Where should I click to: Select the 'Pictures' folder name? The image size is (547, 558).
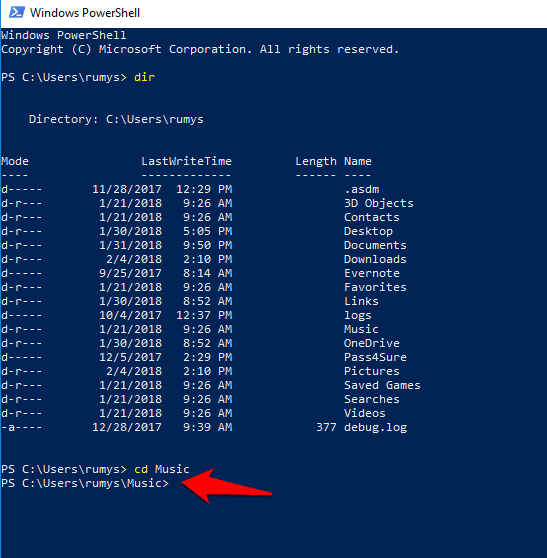[x=372, y=371]
